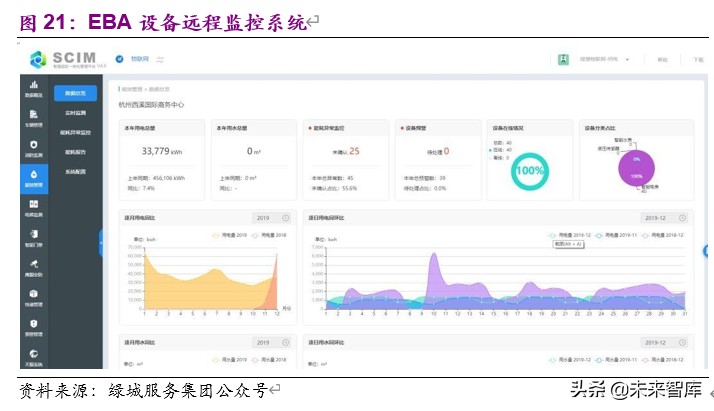
Task: Open the 2019 year selector for monthly water
Action: coord(271,342)
